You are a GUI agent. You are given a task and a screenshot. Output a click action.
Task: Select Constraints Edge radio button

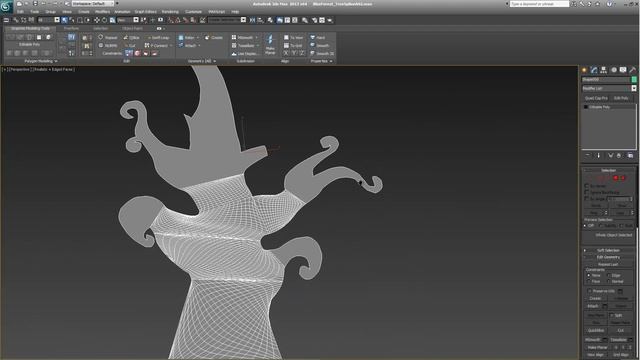[x=609, y=276]
